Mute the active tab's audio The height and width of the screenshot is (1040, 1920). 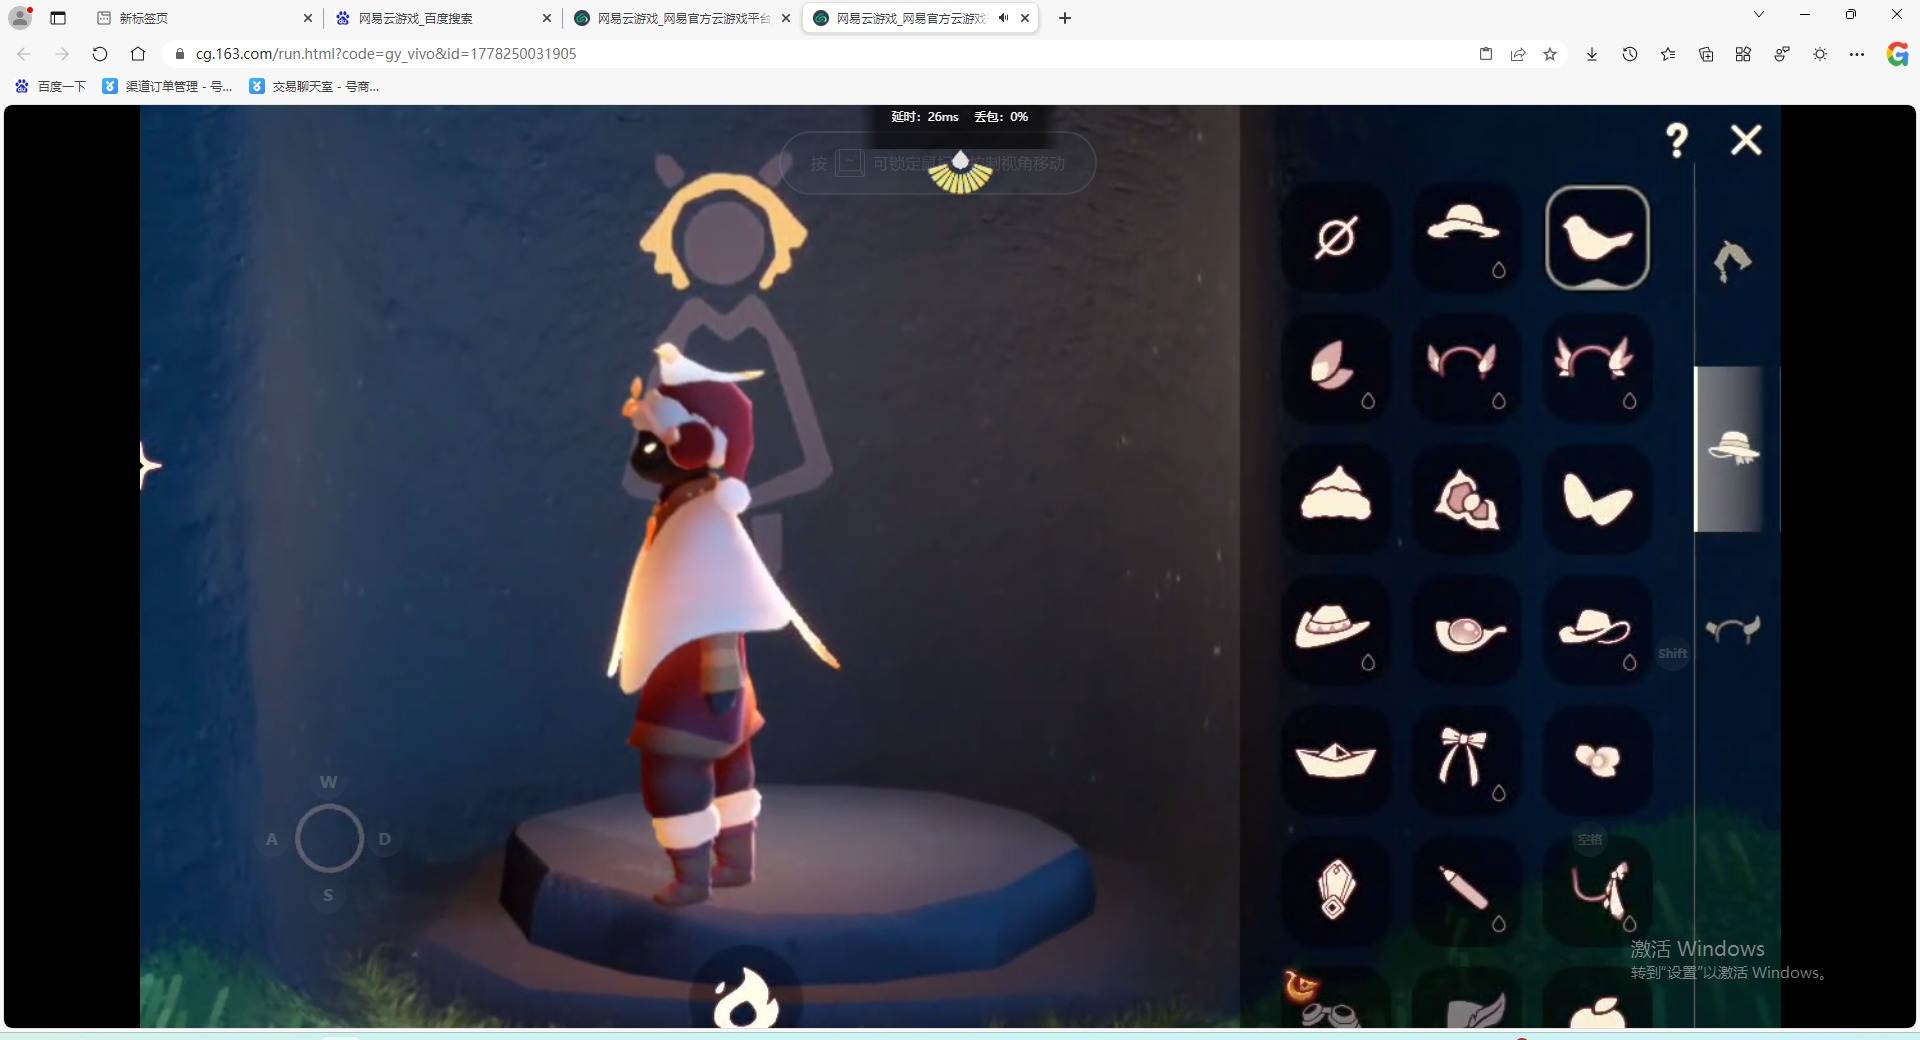click(1003, 18)
